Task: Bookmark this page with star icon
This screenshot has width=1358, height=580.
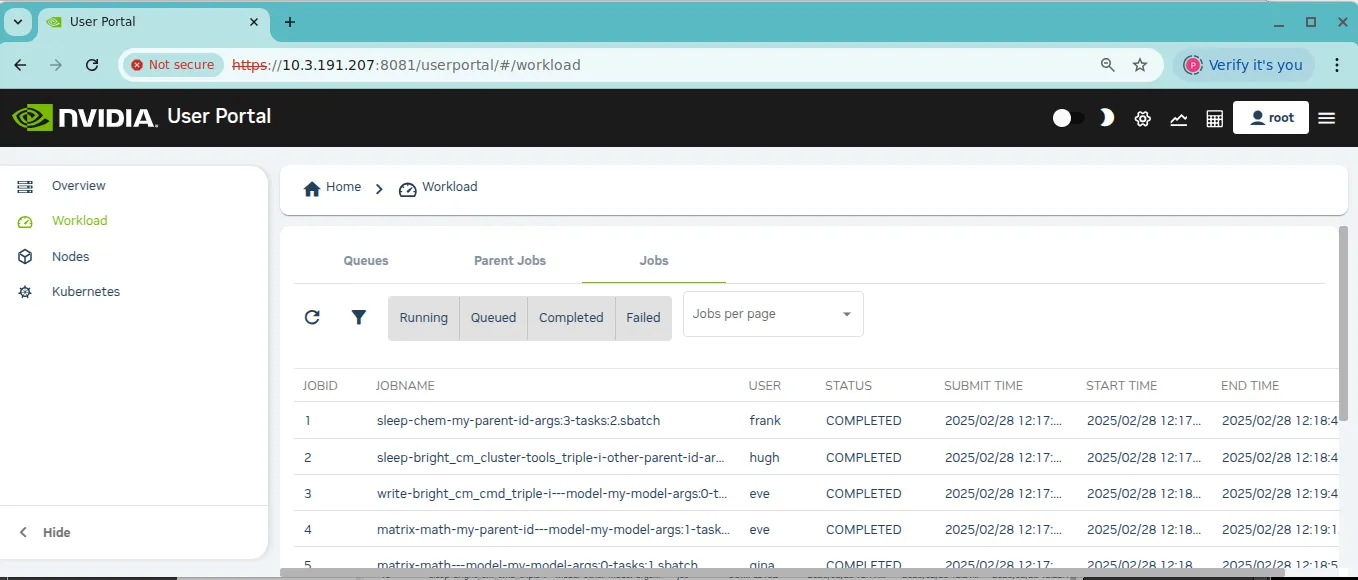Action: 1140,65
